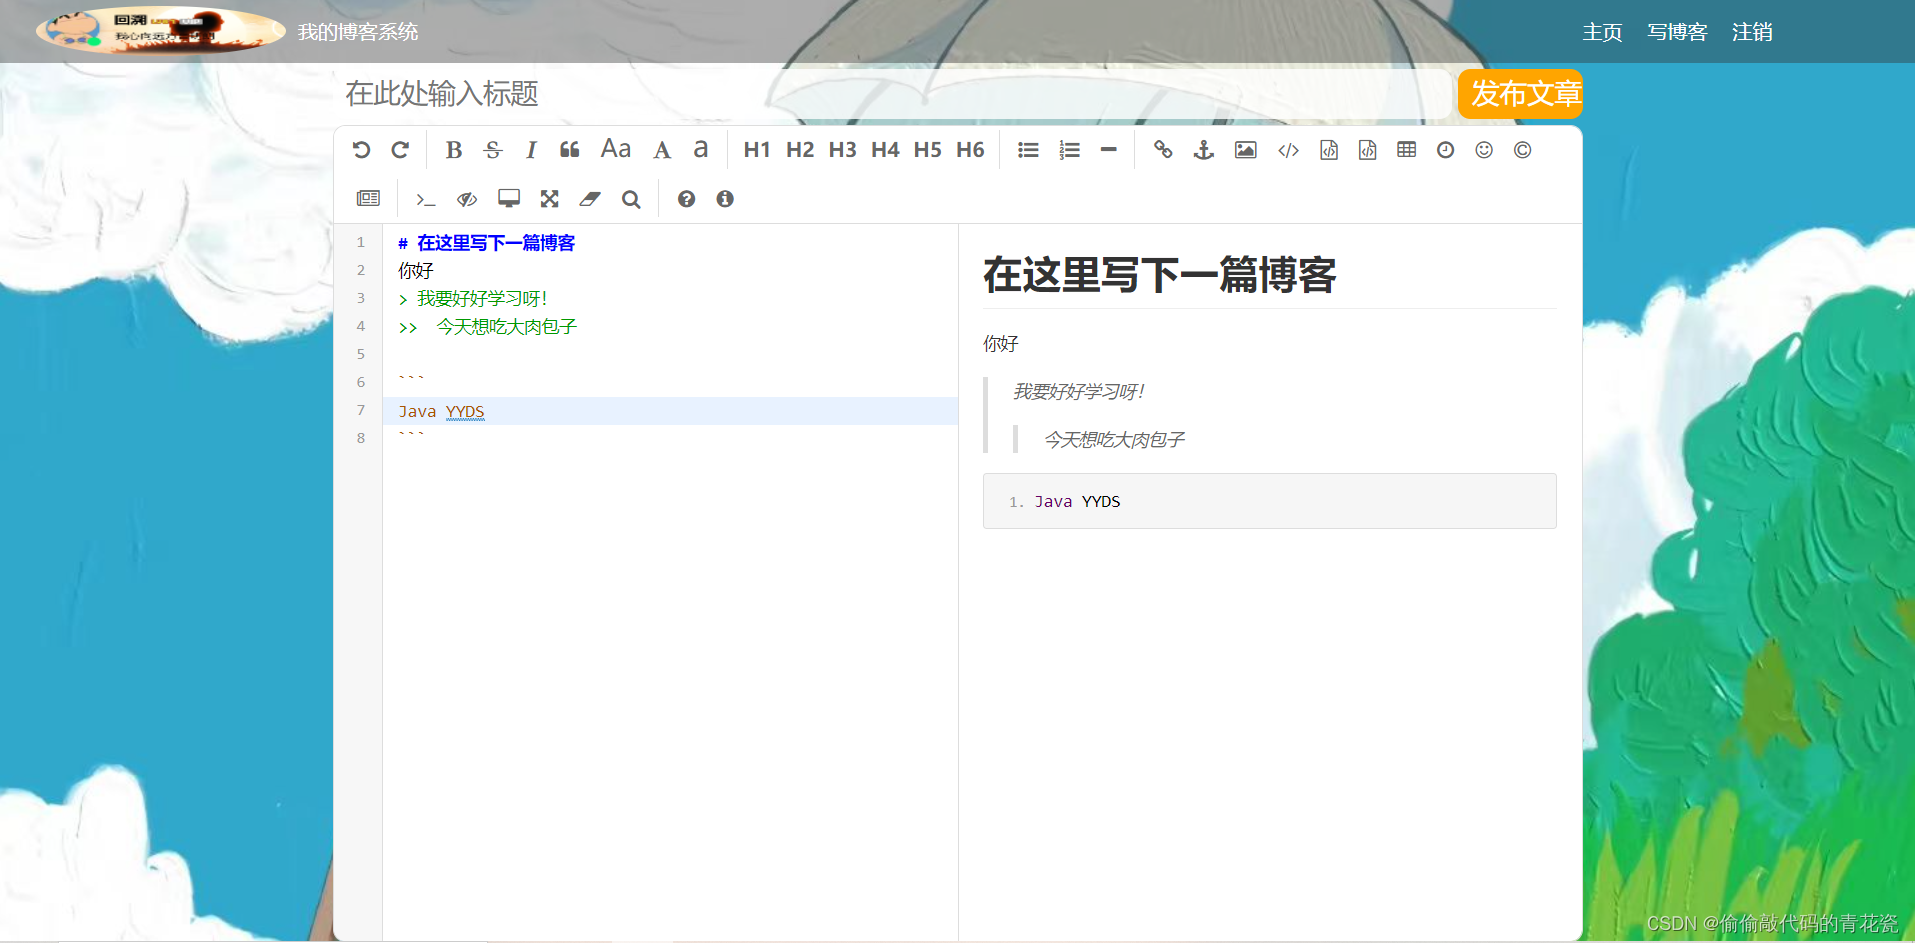Image resolution: width=1915 pixels, height=943 pixels.
Task: Click line number 8 in the gutter
Action: [x=361, y=438]
